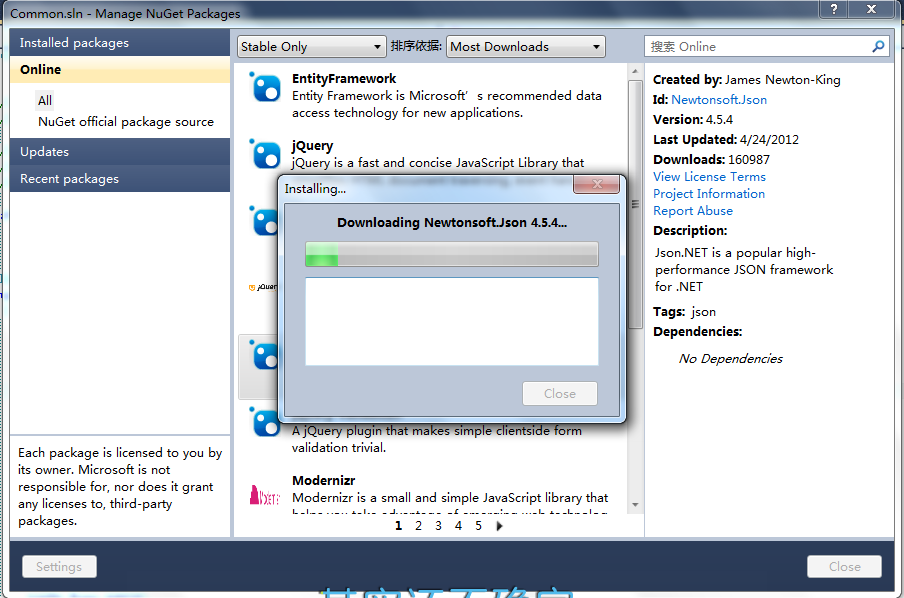The height and width of the screenshot is (598, 904).
Task: Click the install log text area
Action: pos(451,321)
